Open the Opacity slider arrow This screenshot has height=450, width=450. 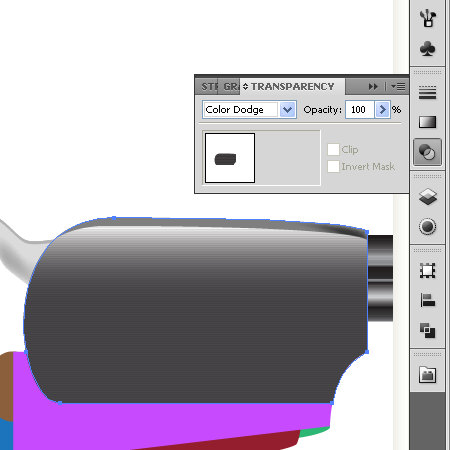pos(382,110)
